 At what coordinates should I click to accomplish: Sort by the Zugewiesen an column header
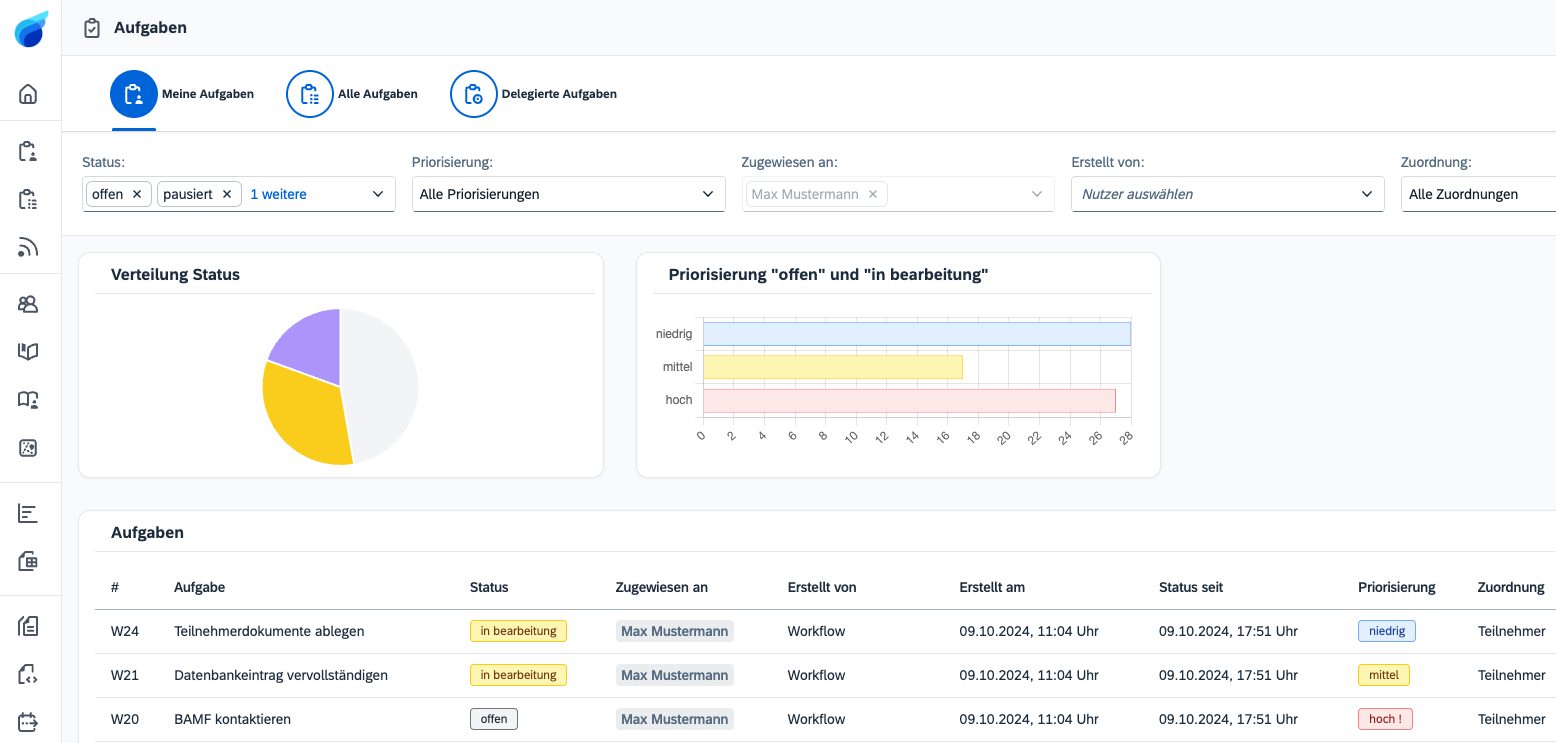point(662,587)
